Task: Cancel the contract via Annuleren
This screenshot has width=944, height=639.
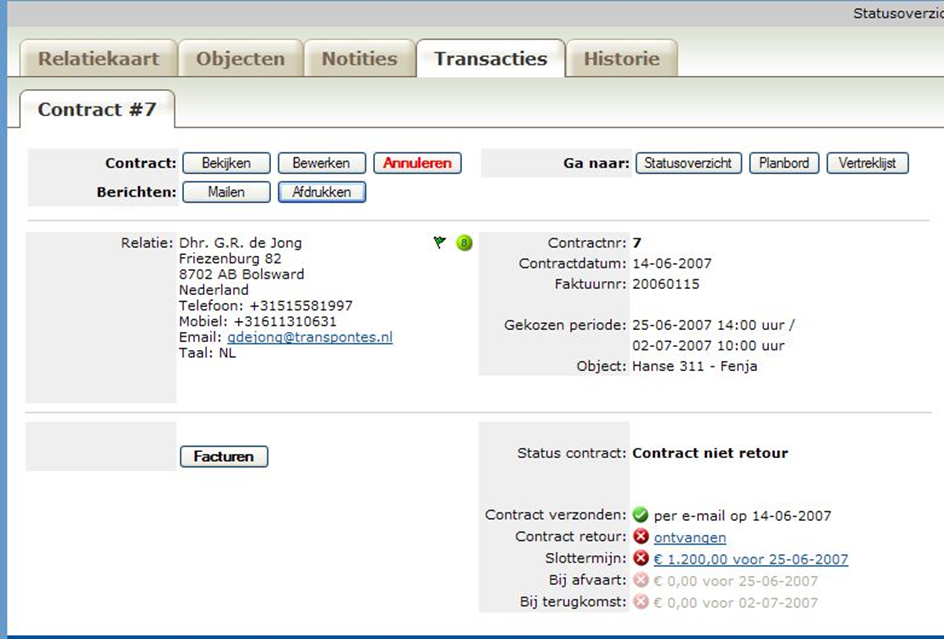Action: click(417, 163)
